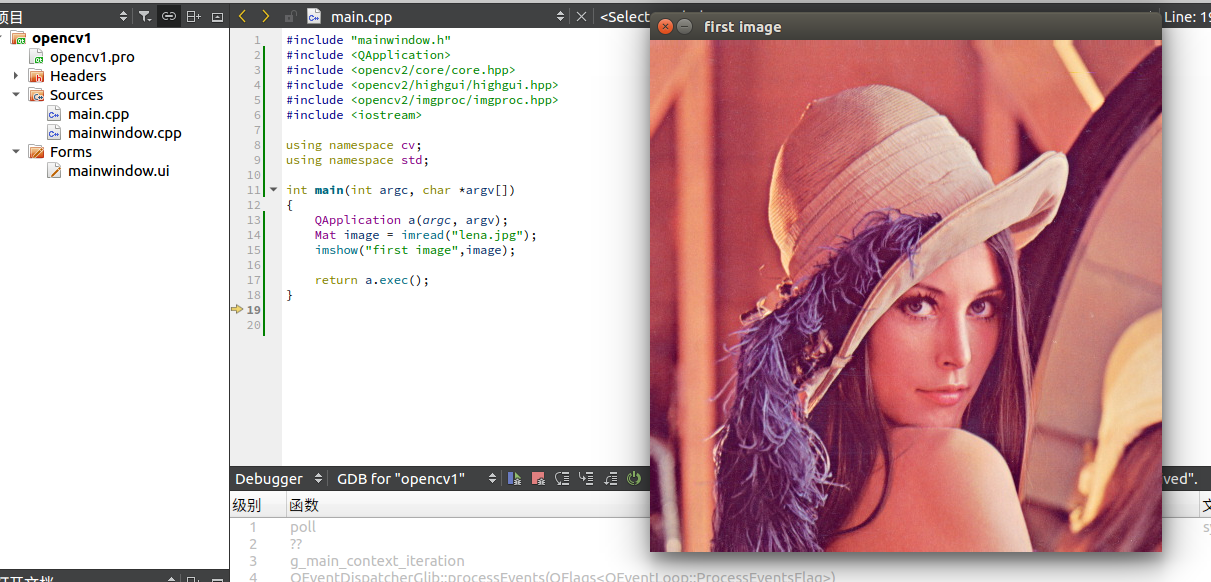Click the using namespace std line

tap(357, 160)
